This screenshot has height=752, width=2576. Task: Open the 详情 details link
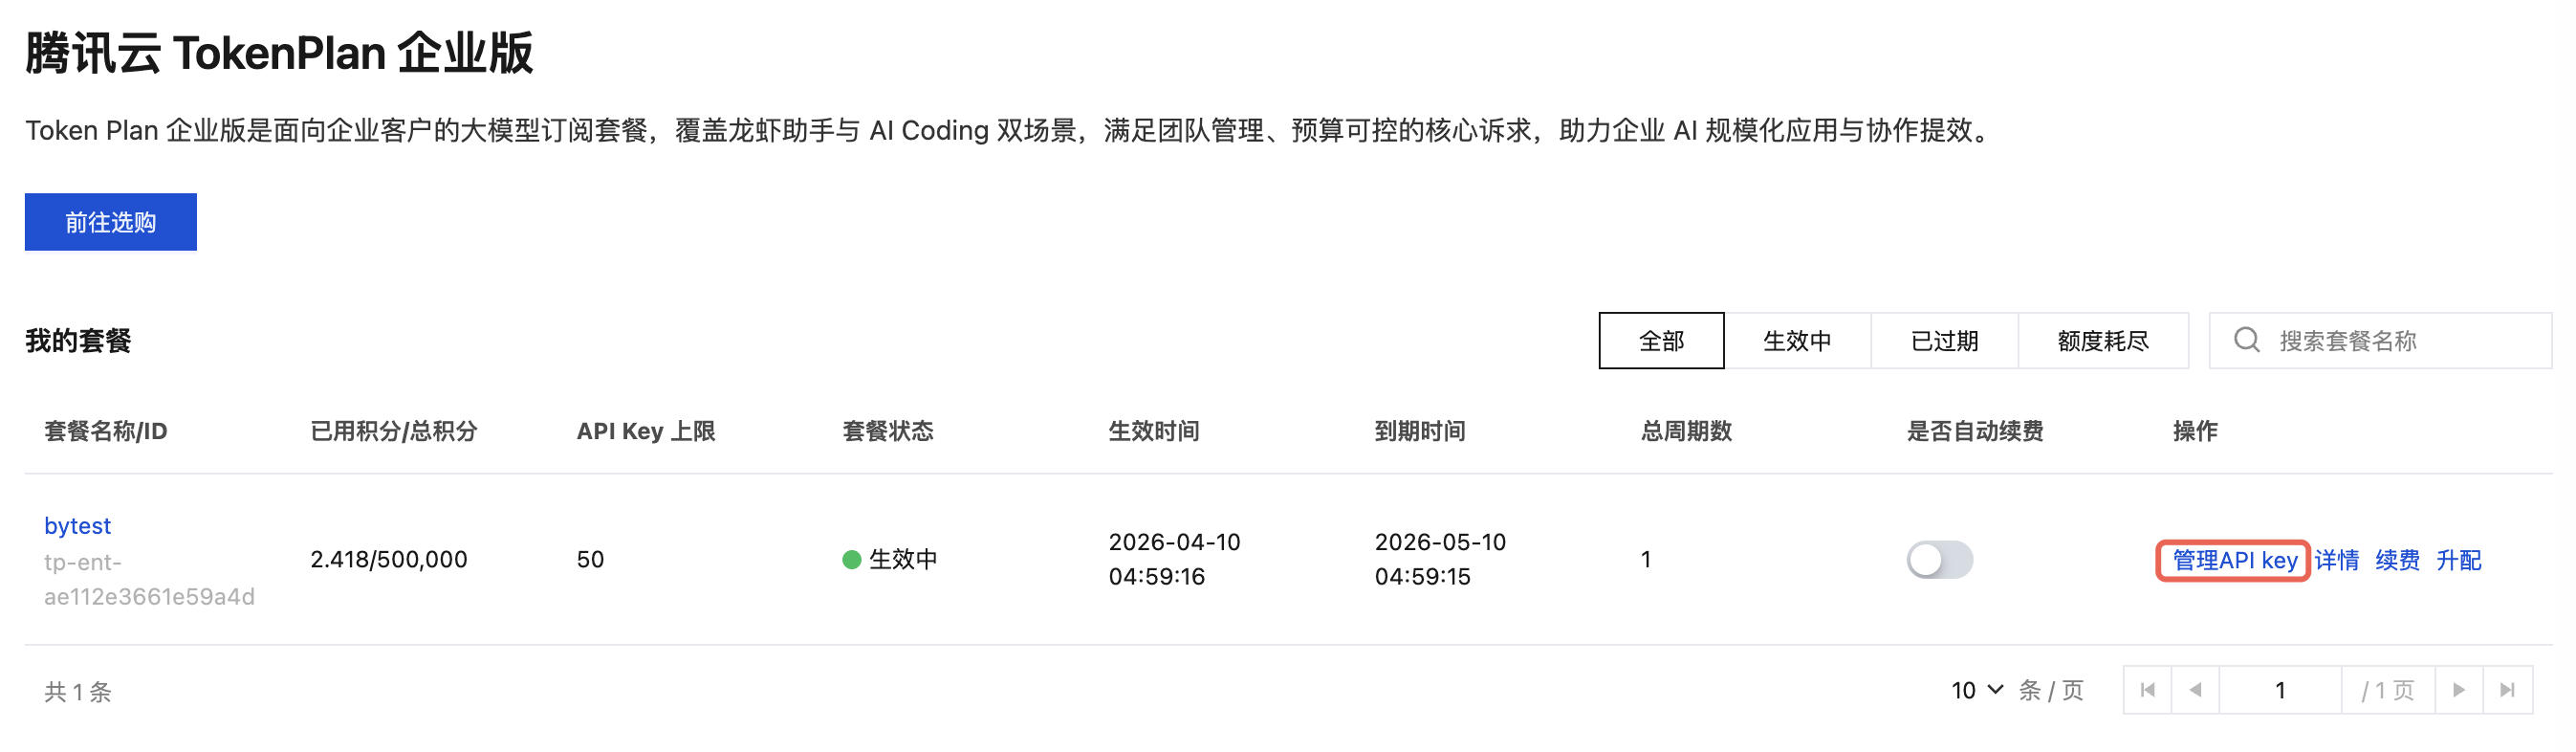(2336, 560)
